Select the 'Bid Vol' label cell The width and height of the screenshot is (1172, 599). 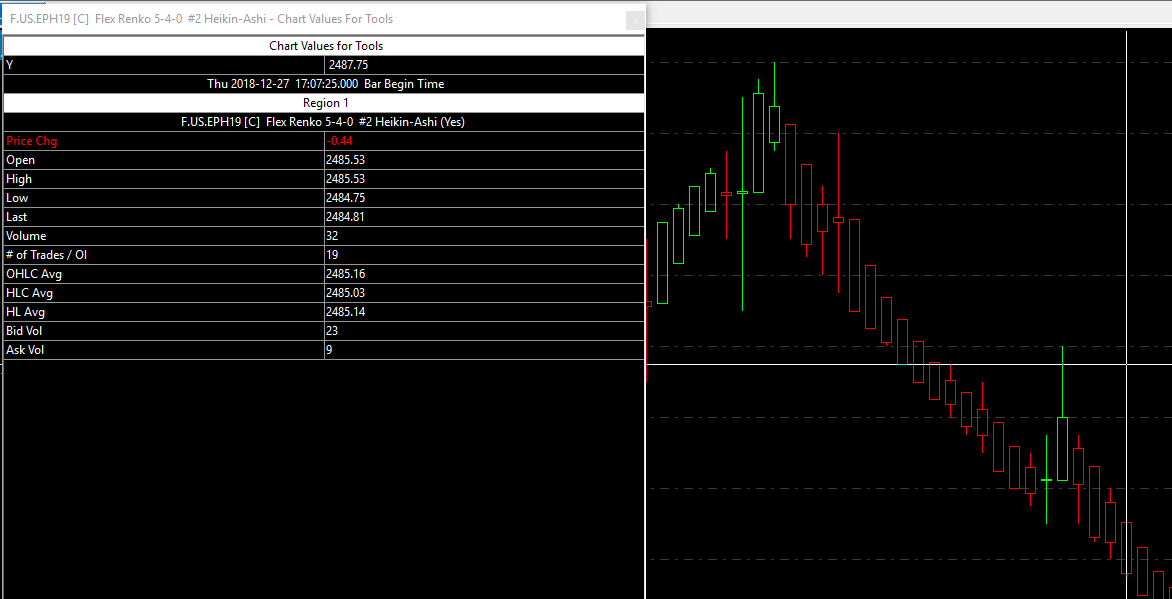(x=164, y=331)
